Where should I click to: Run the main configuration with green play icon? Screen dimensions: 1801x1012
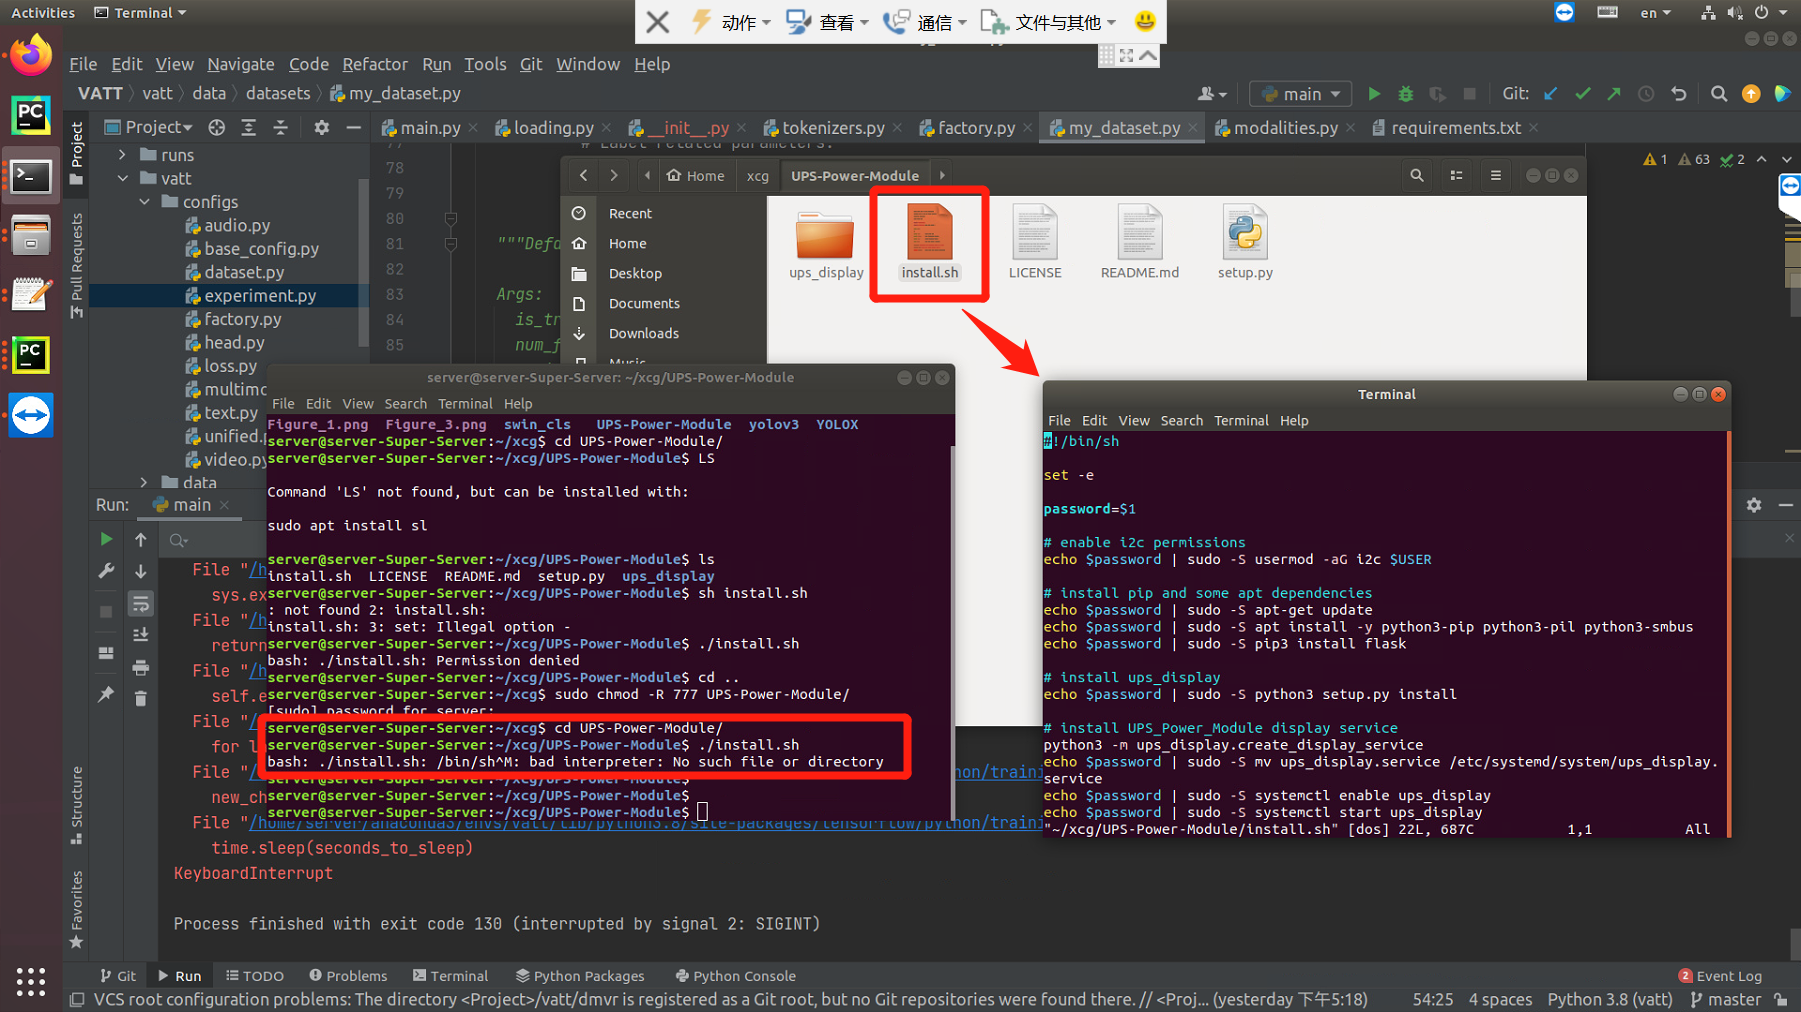click(x=1374, y=93)
